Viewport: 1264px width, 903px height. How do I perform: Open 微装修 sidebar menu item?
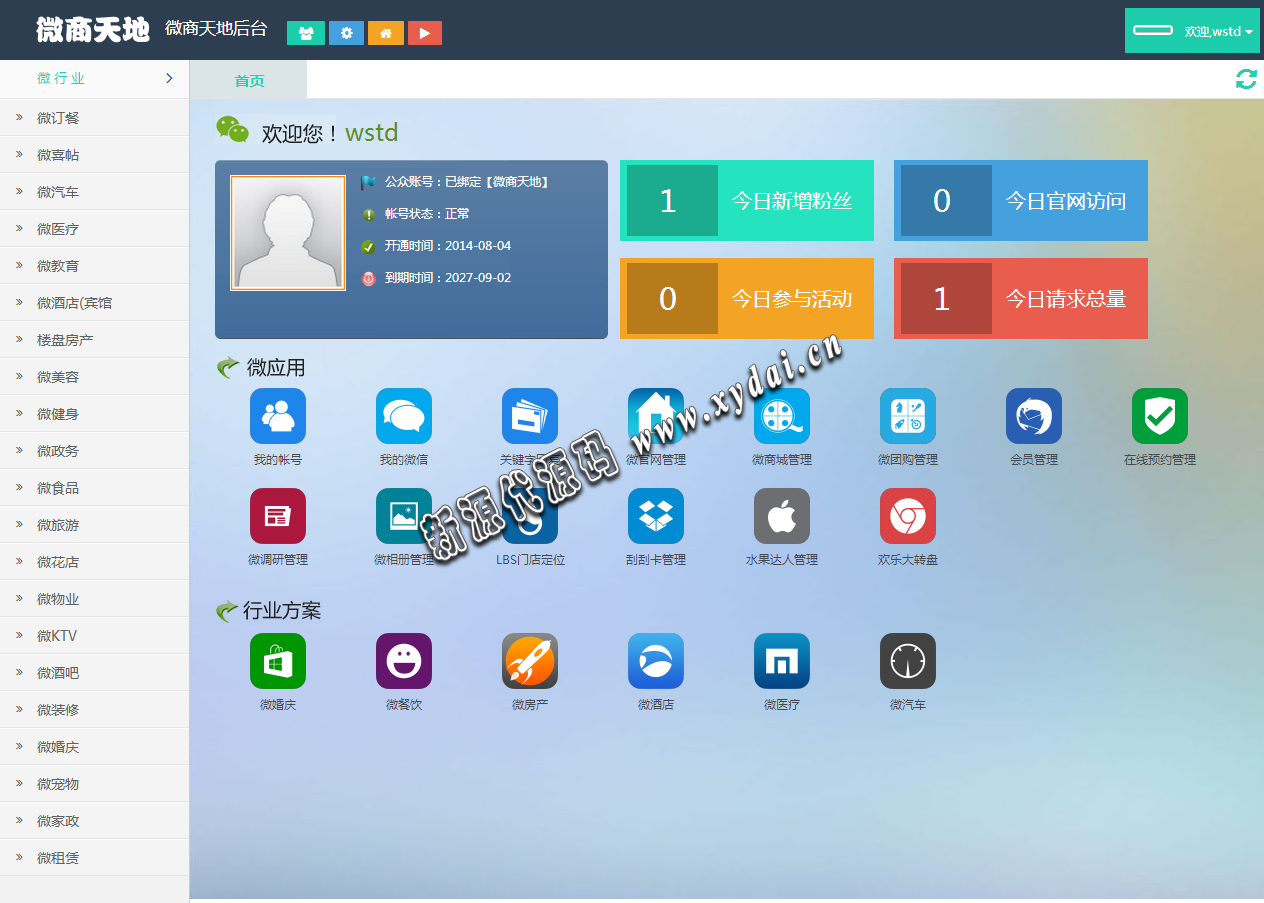pos(94,709)
